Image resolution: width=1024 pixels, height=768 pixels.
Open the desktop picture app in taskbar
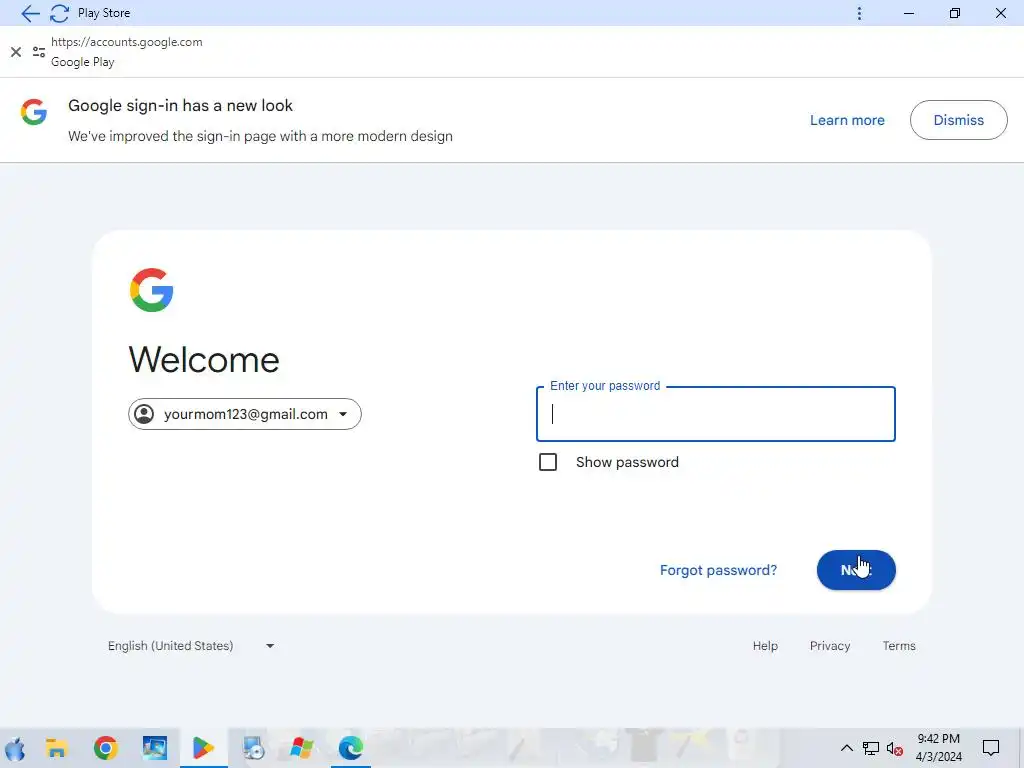155,748
